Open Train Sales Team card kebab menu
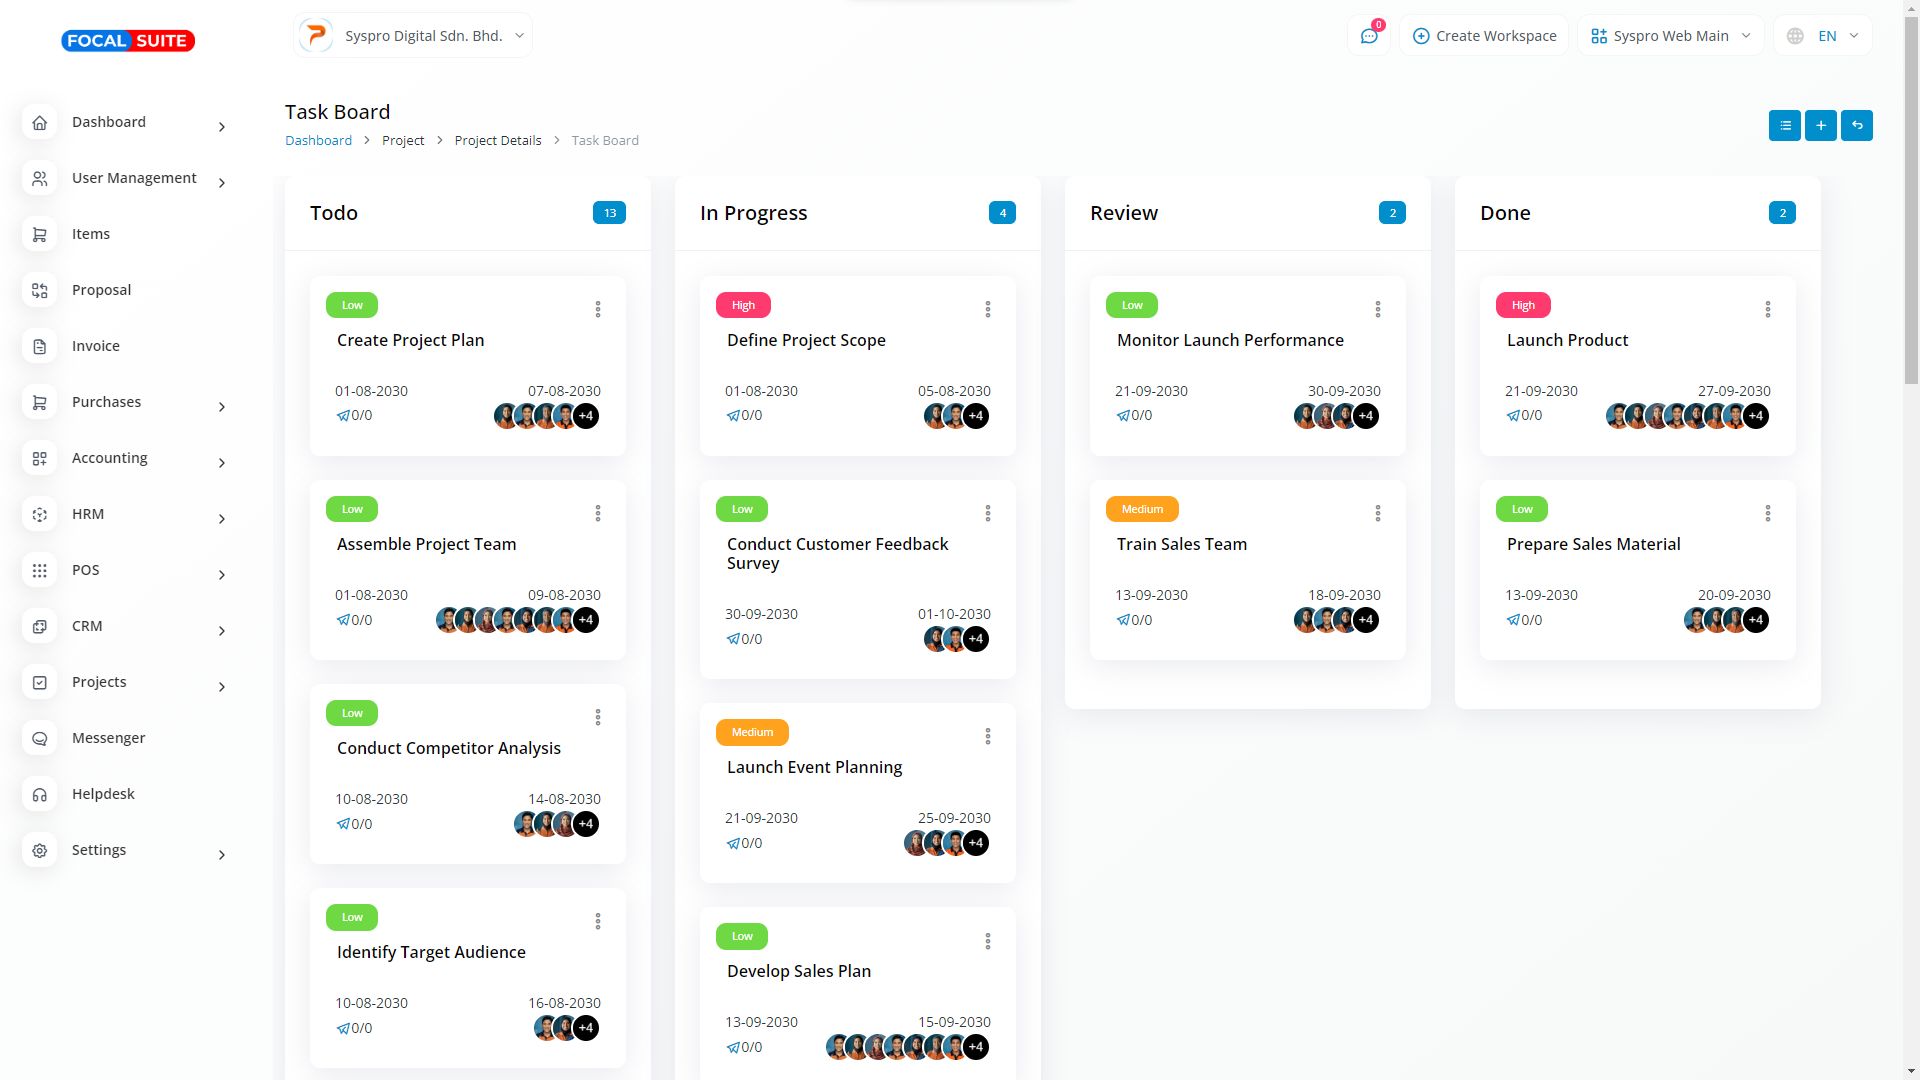Image resolution: width=1920 pixels, height=1080 pixels. click(1377, 513)
